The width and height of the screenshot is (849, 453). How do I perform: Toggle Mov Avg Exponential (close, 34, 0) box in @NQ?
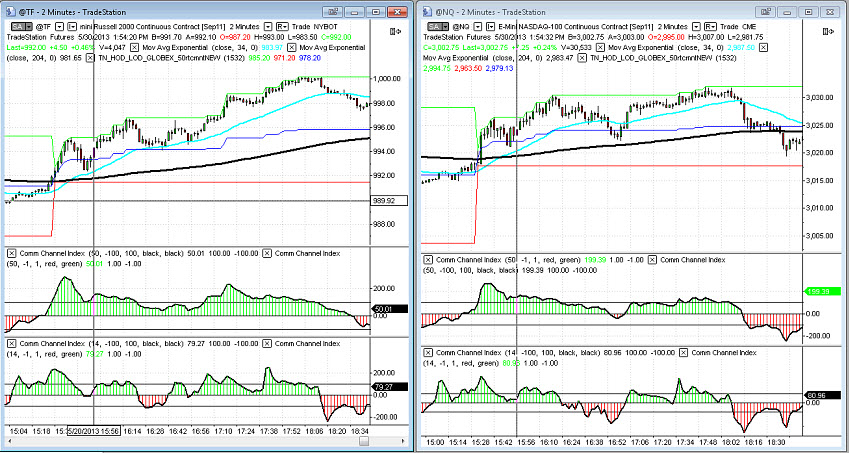click(x=600, y=48)
